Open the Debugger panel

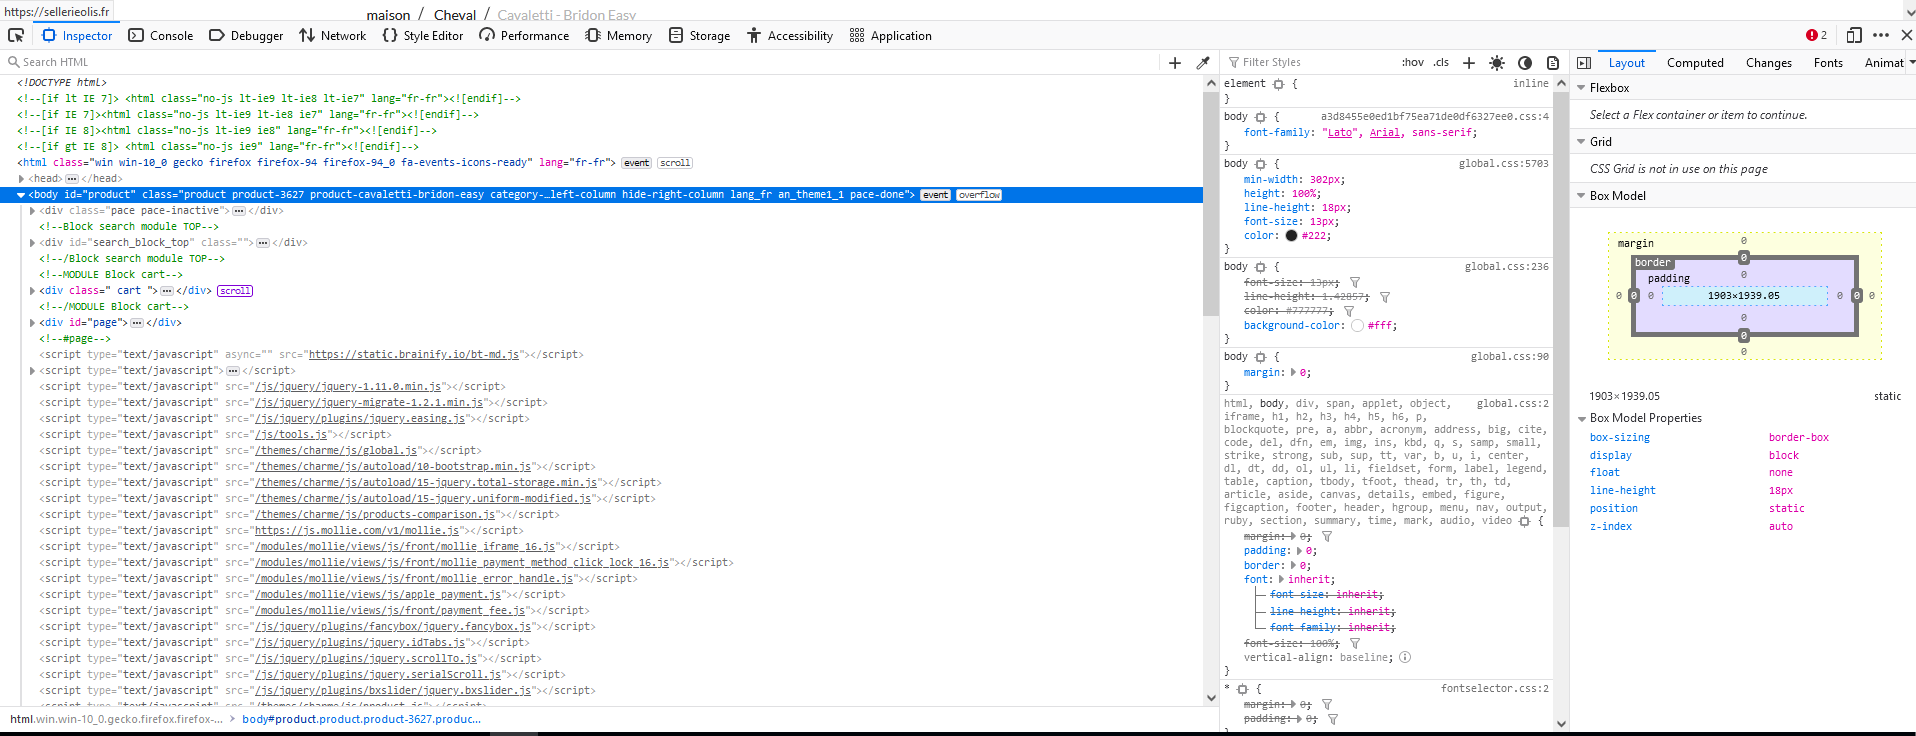[x=246, y=35]
